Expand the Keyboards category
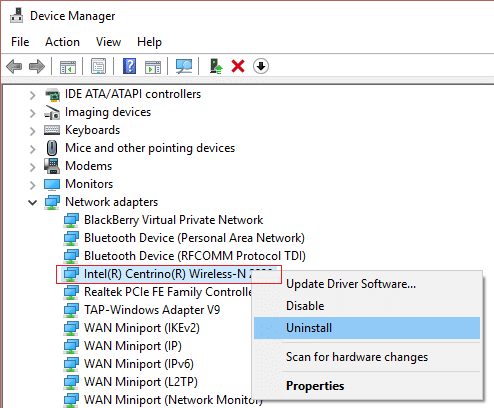Viewport: 494px width, 408px height. click(32, 131)
